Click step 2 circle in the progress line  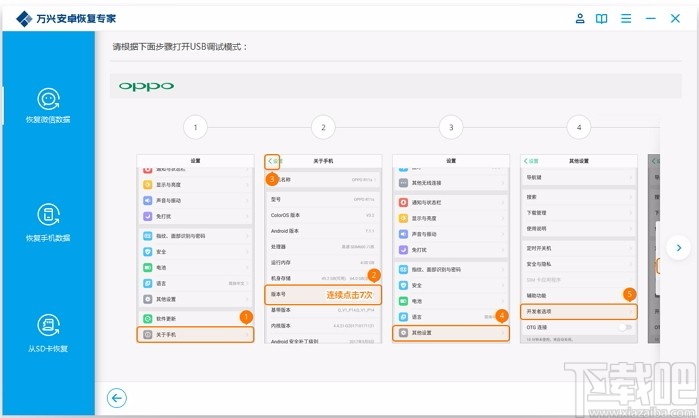pyautogui.click(x=323, y=127)
